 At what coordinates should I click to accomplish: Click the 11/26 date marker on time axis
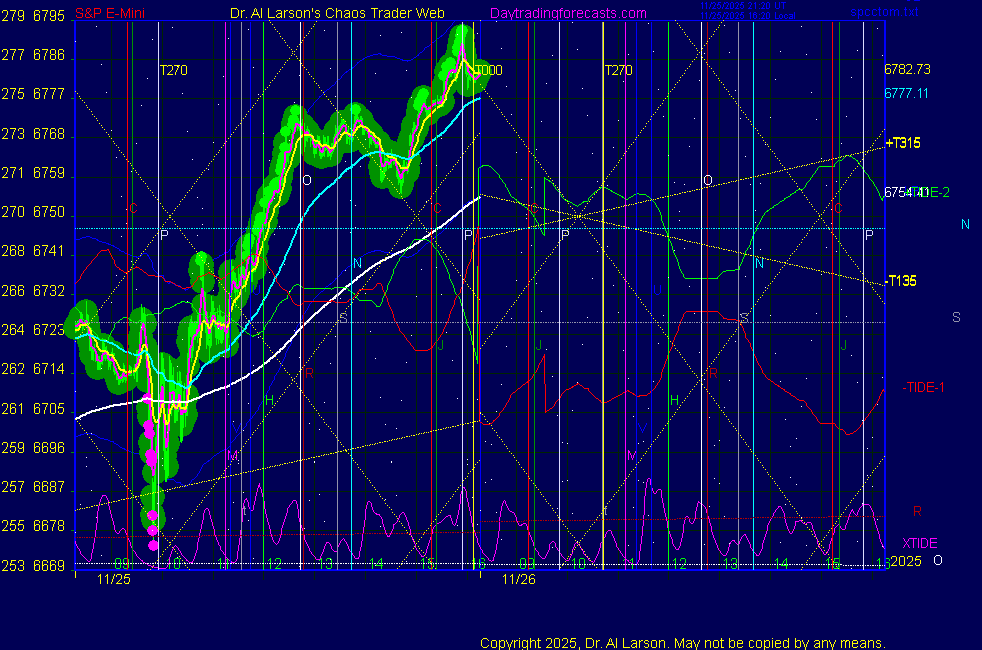[x=518, y=579]
